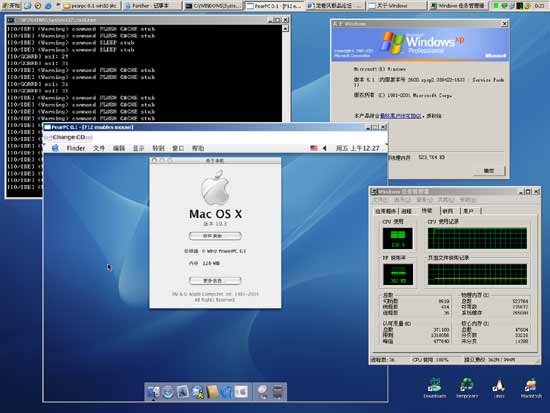Open the 窗口 (Window) menu in Finder
This screenshot has width=550, height=413.
pyautogui.click(x=178, y=148)
